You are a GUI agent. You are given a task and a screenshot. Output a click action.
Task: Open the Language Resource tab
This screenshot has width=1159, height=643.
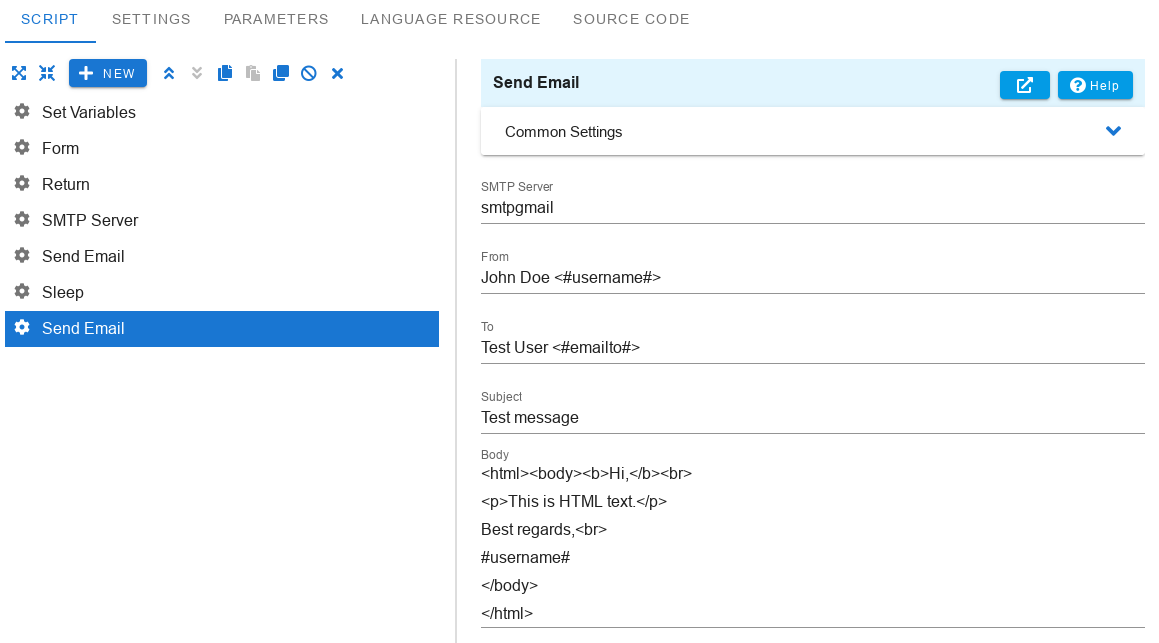tap(451, 19)
